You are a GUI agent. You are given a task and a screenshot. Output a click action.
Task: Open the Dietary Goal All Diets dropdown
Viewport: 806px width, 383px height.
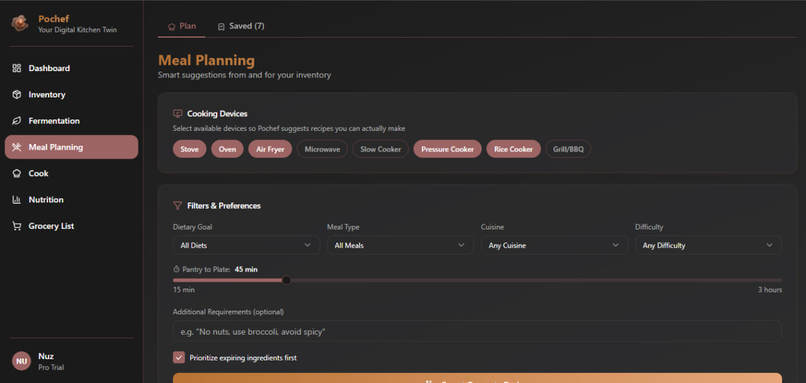pyautogui.click(x=246, y=245)
